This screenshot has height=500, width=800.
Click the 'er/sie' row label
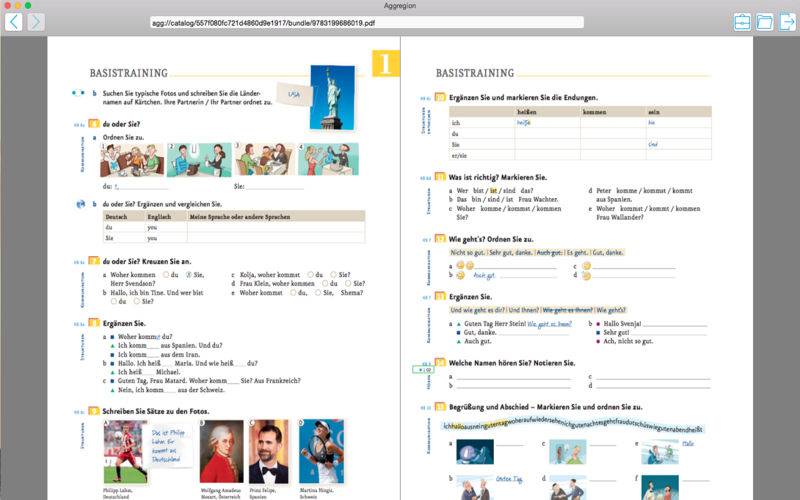459,156
